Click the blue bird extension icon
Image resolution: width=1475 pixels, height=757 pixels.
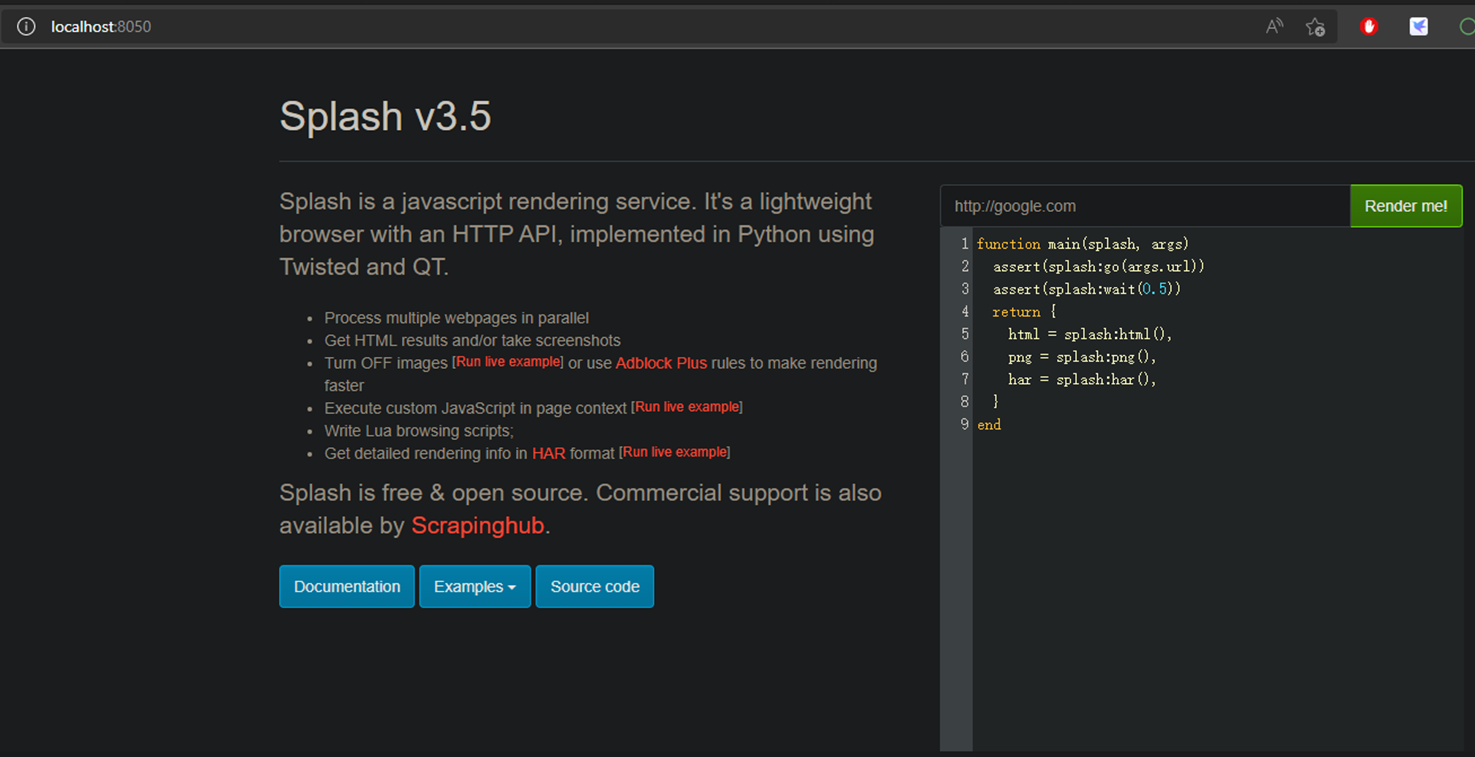[x=1418, y=26]
